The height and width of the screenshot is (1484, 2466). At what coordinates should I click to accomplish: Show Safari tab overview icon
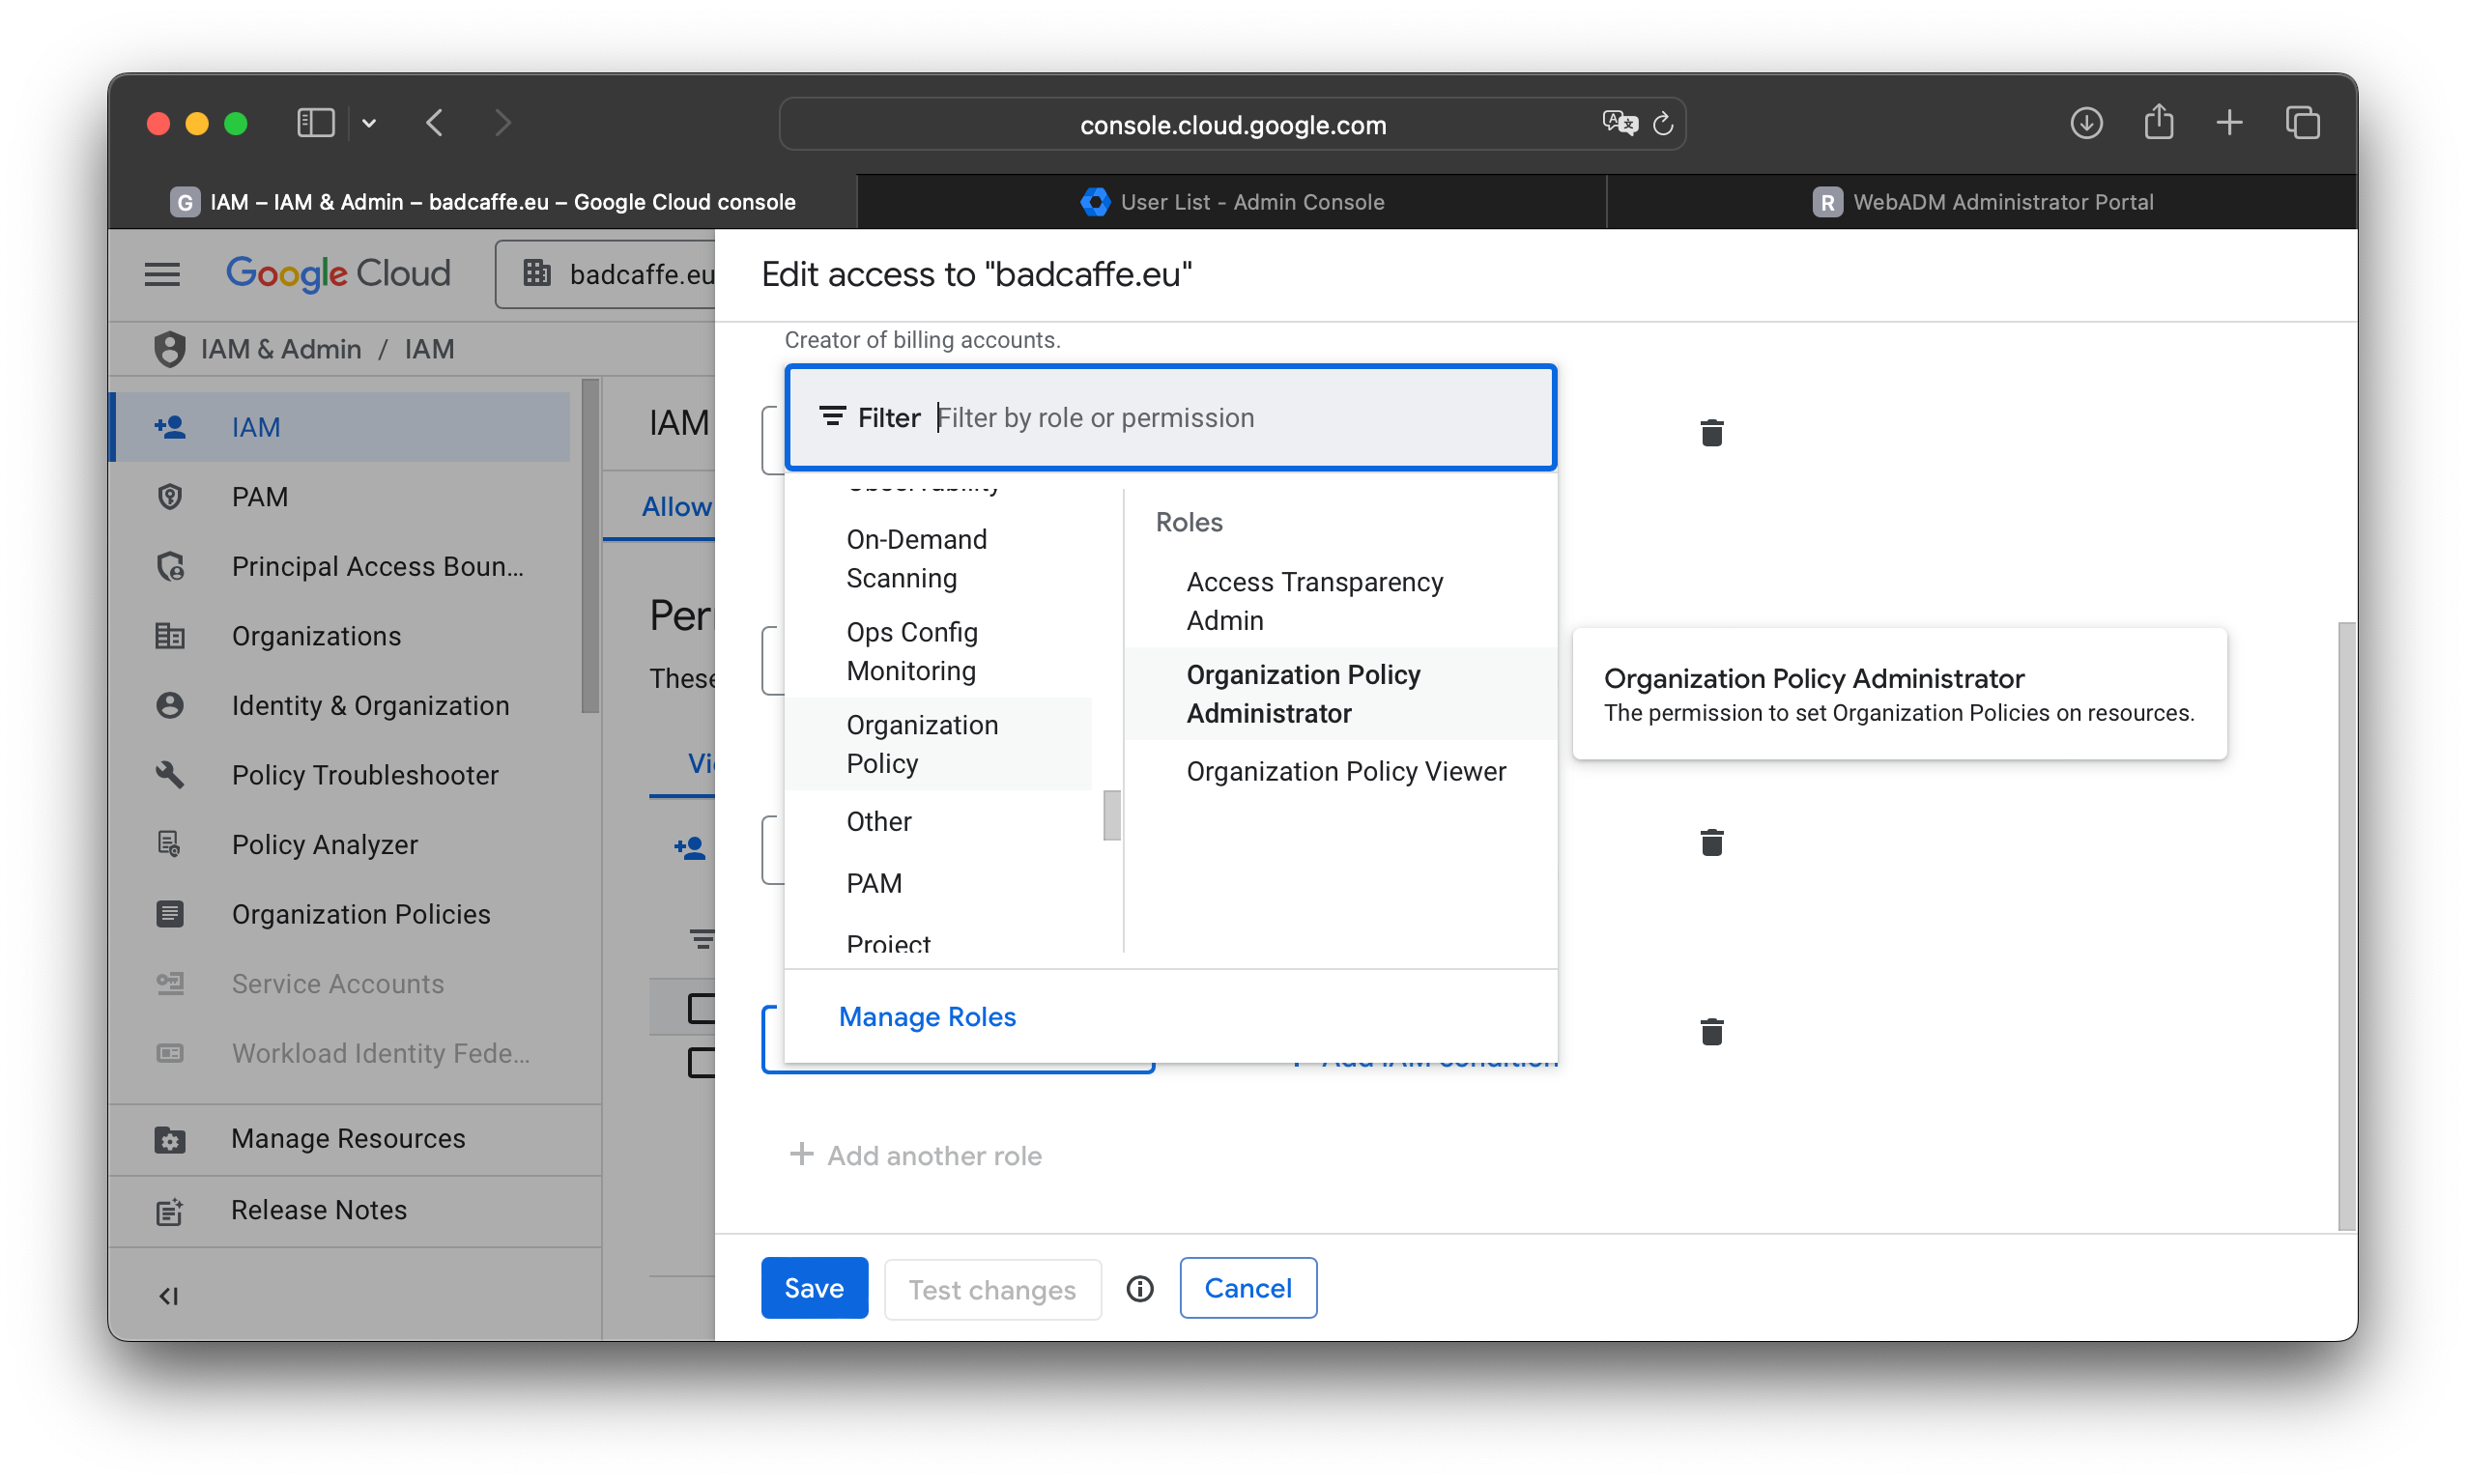click(x=2302, y=123)
